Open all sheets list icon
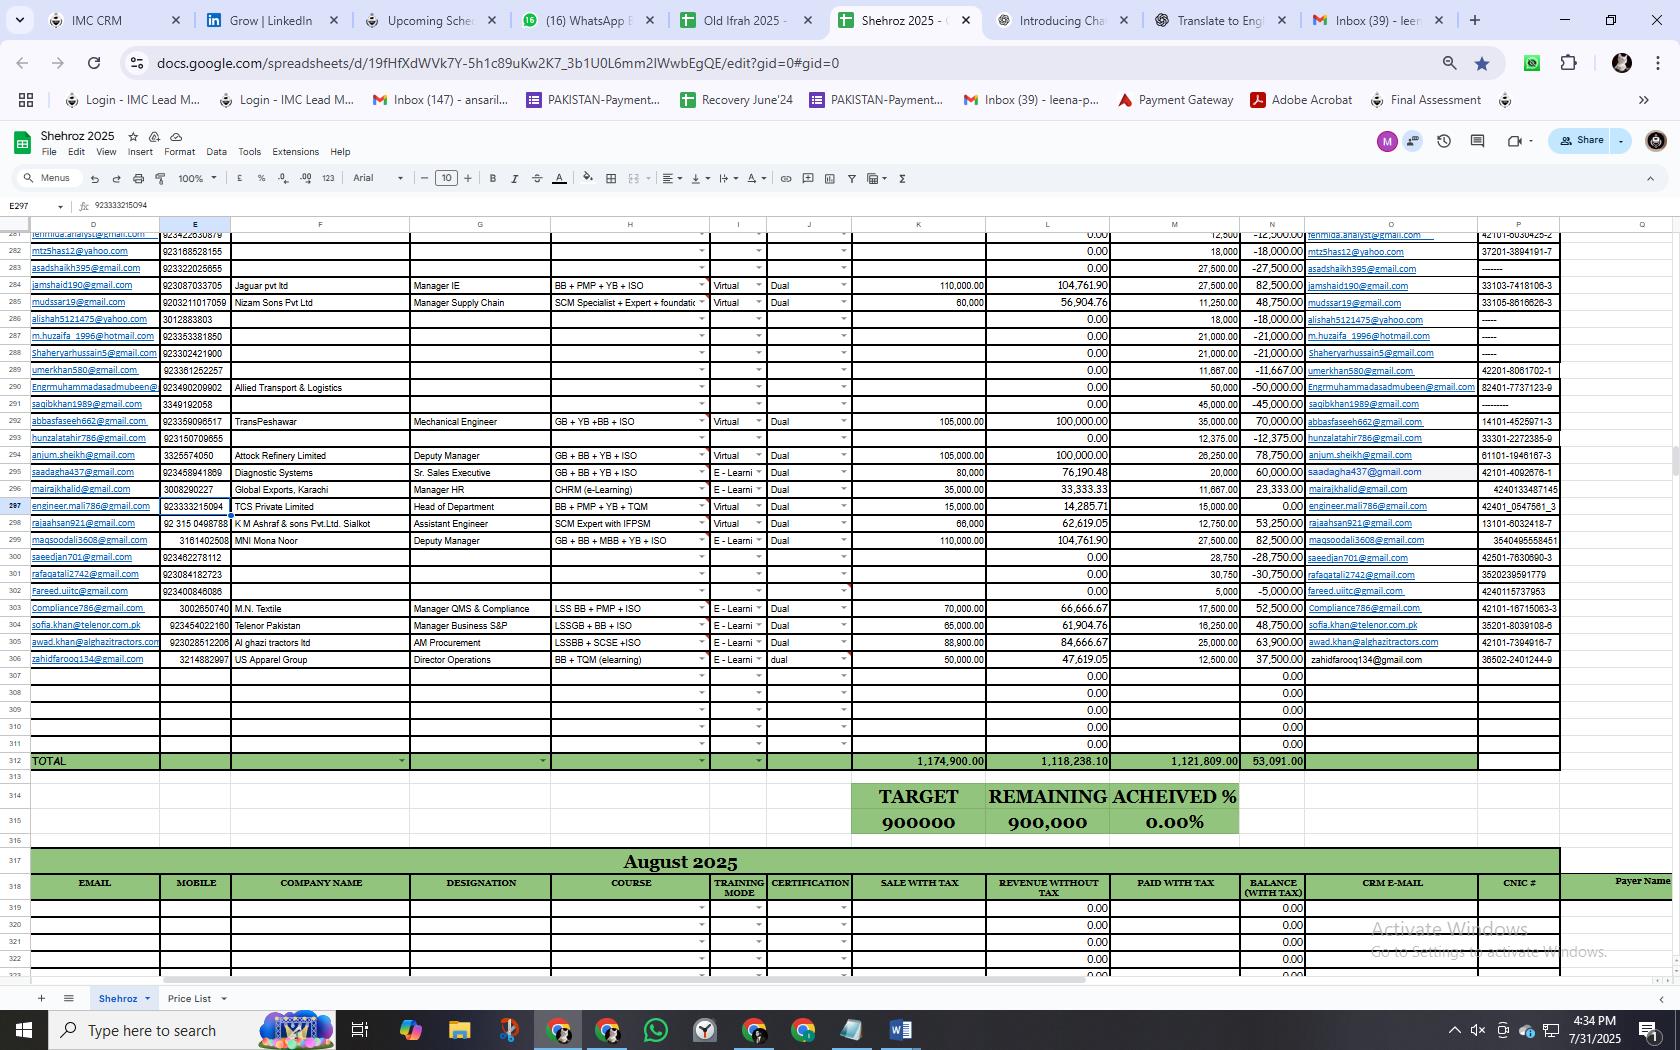This screenshot has height=1050, width=1680. point(68,998)
